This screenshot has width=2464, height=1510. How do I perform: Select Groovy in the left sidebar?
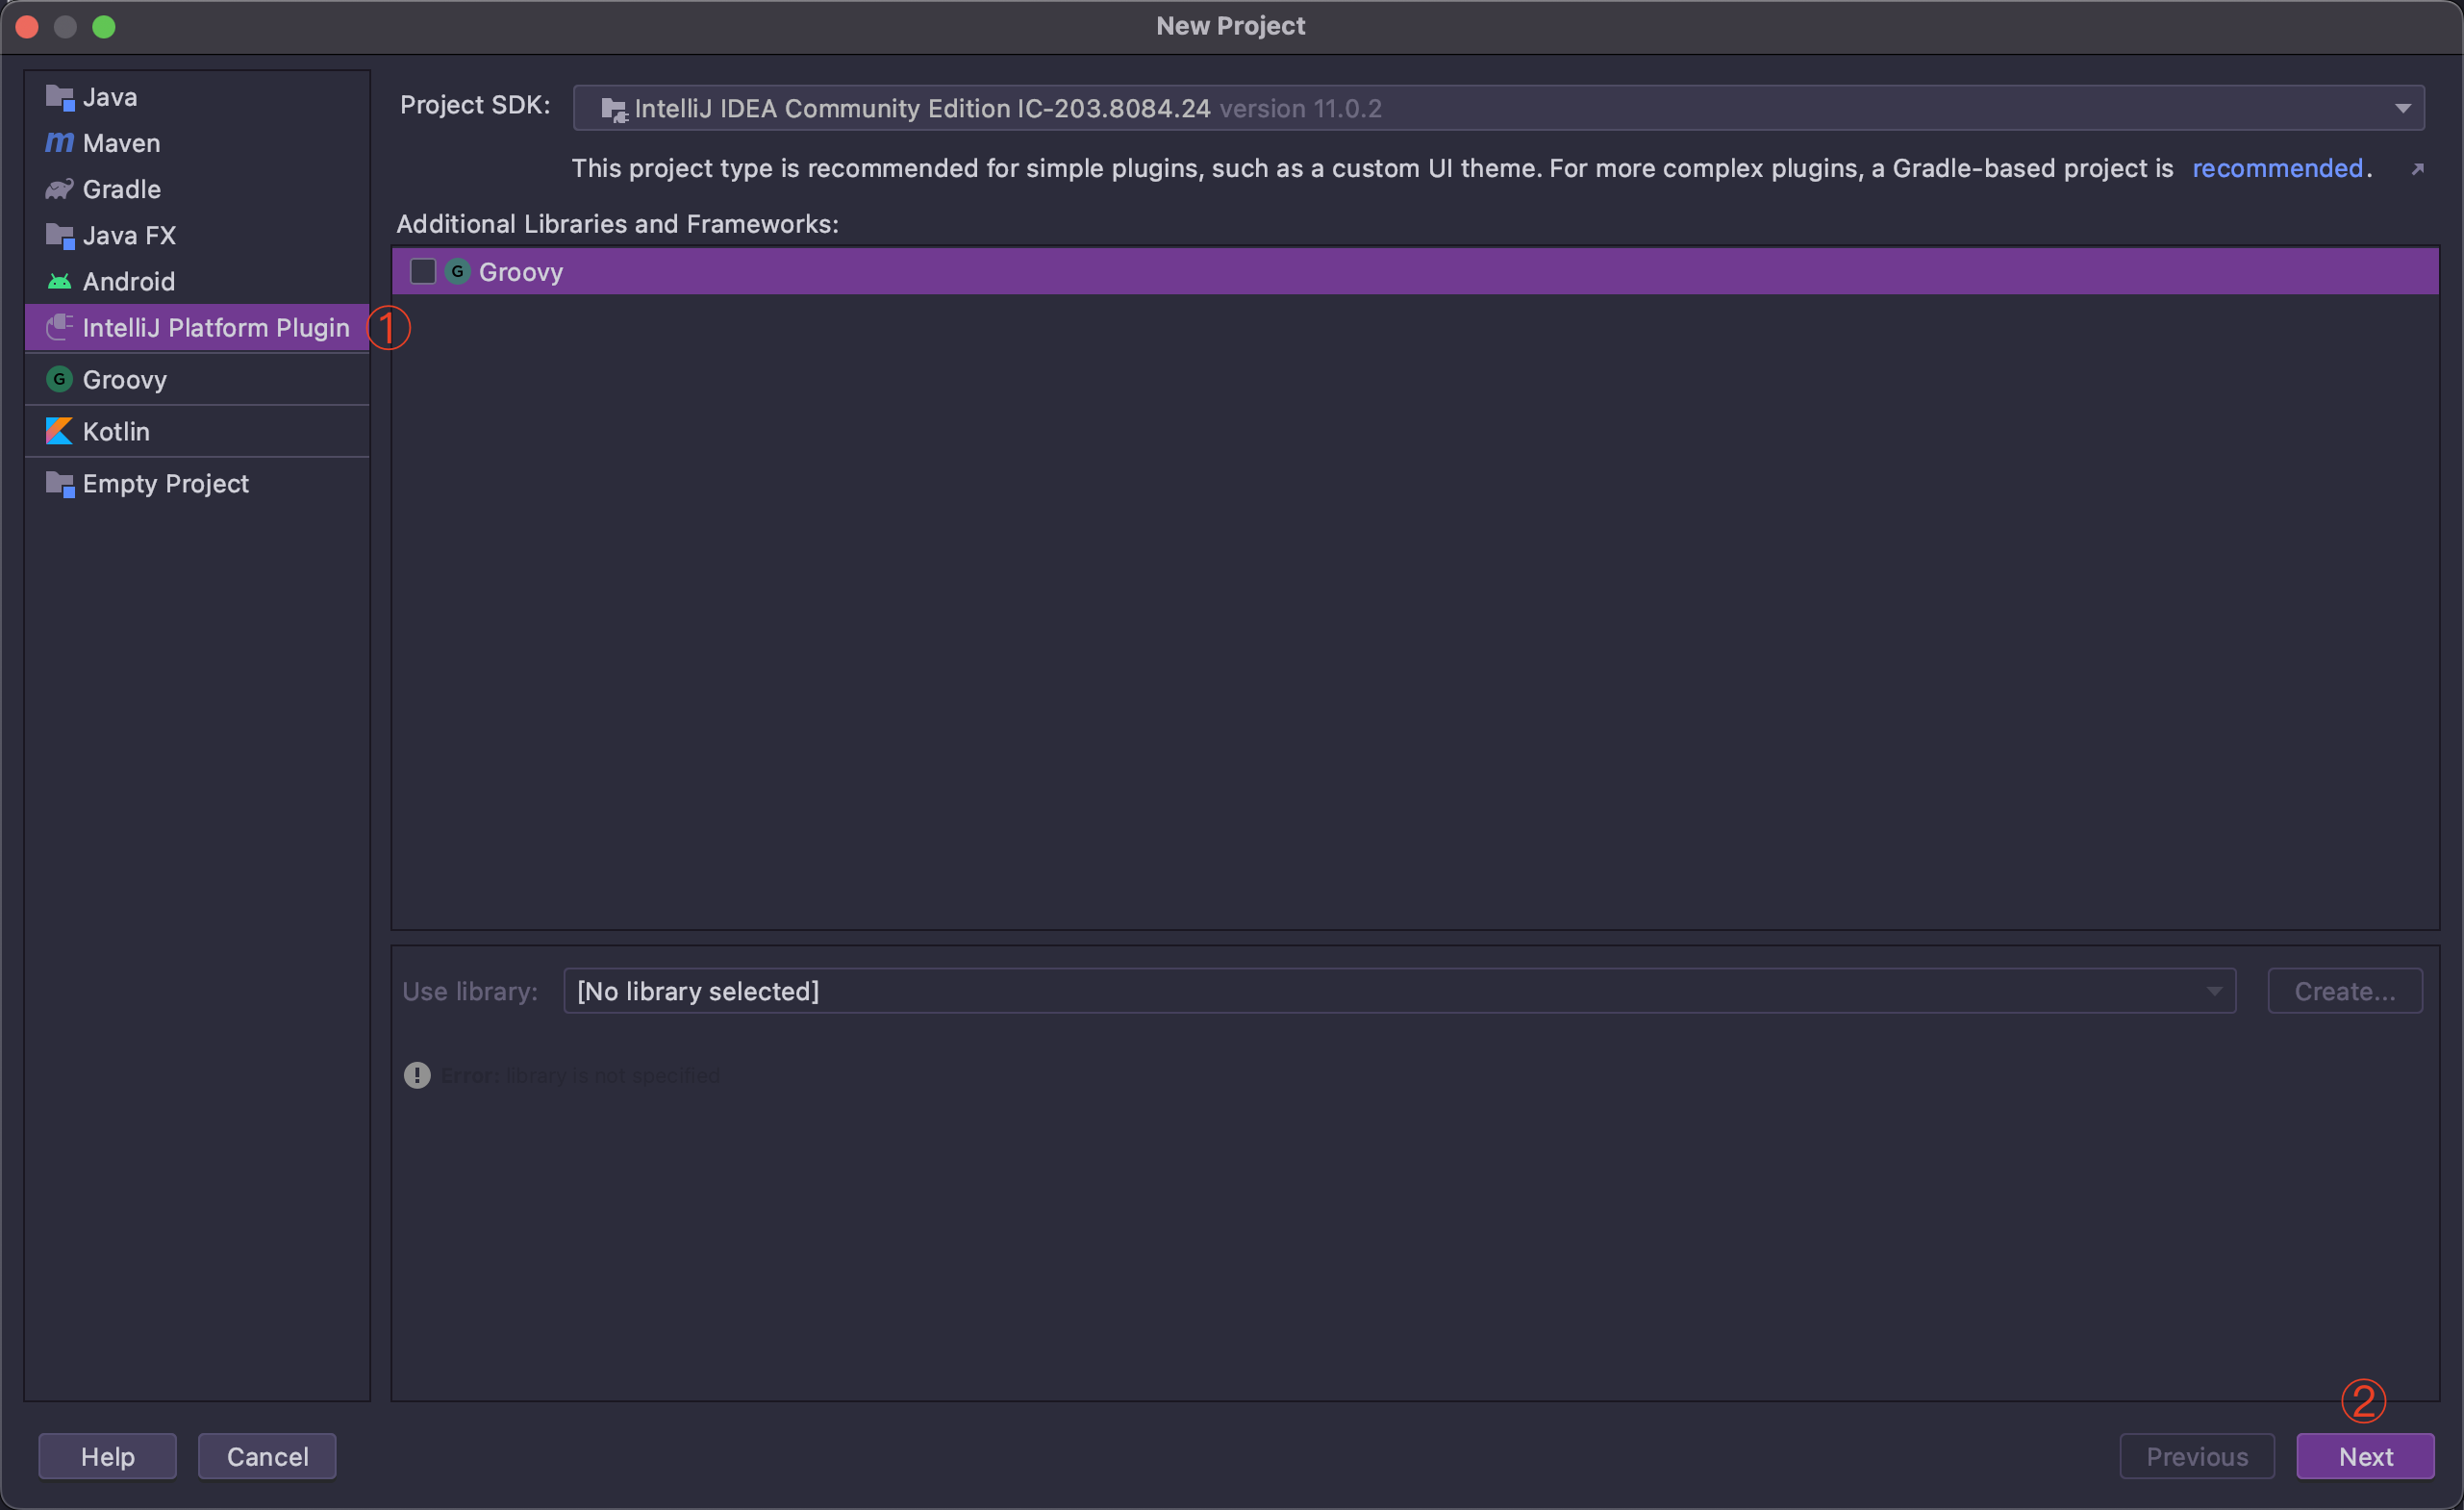click(197, 379)
